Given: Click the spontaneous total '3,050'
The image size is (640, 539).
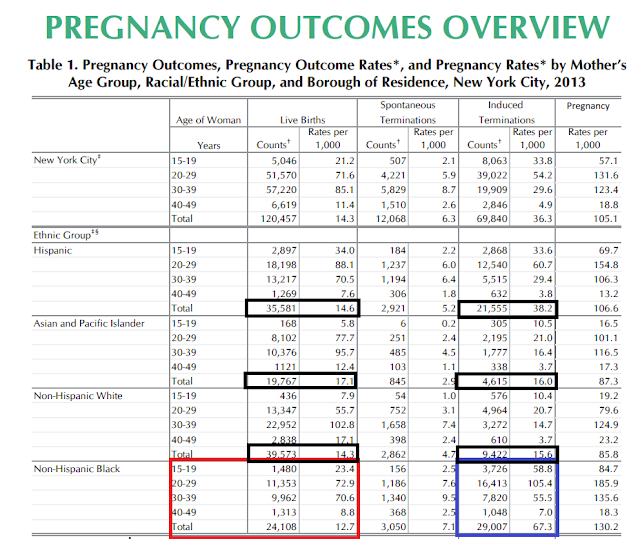Looking at the screenshot, I should tap(393, 527).
